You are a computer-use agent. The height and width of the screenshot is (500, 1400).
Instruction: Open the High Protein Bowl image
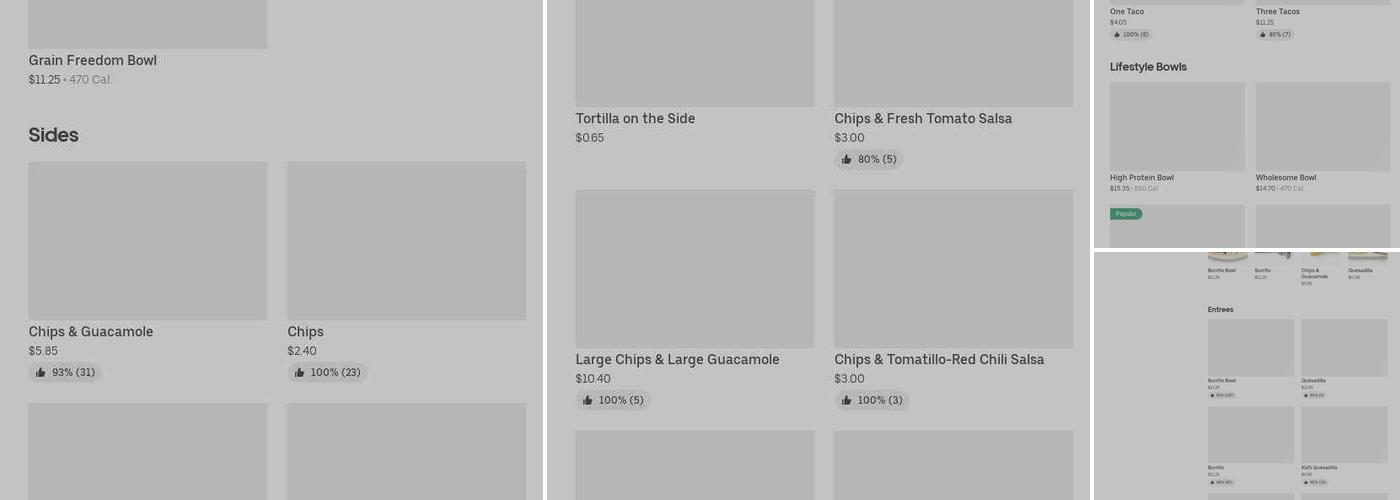coord(1177,126)
